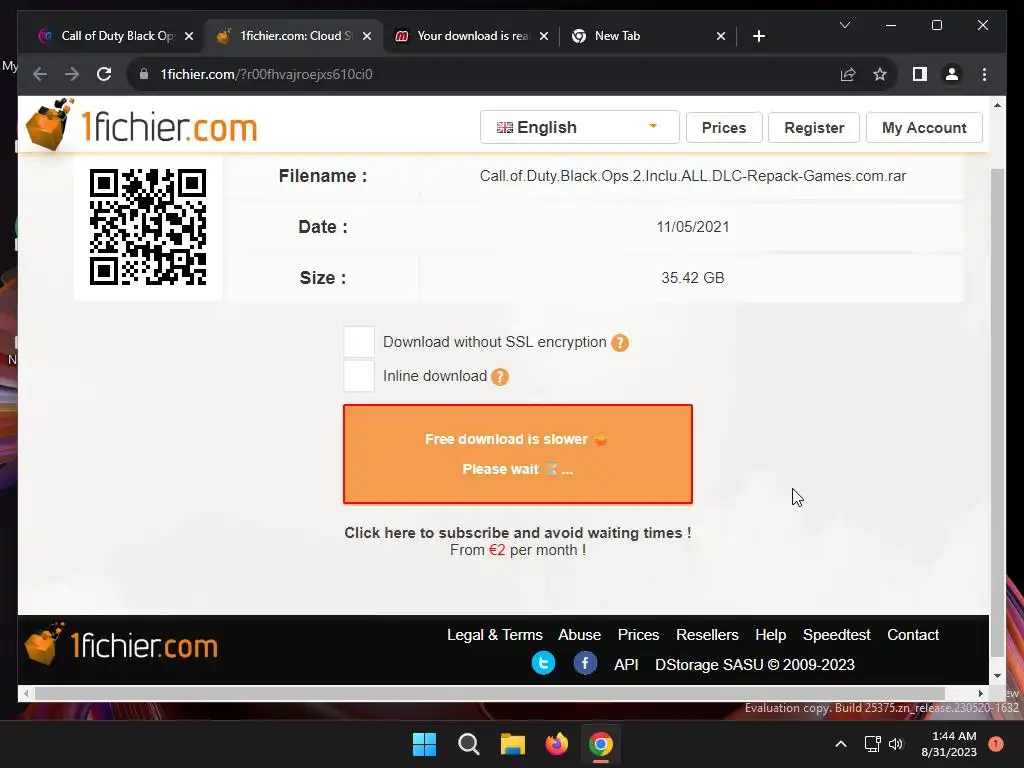
Task: Open the network tray icon
Action: (872, 744)
